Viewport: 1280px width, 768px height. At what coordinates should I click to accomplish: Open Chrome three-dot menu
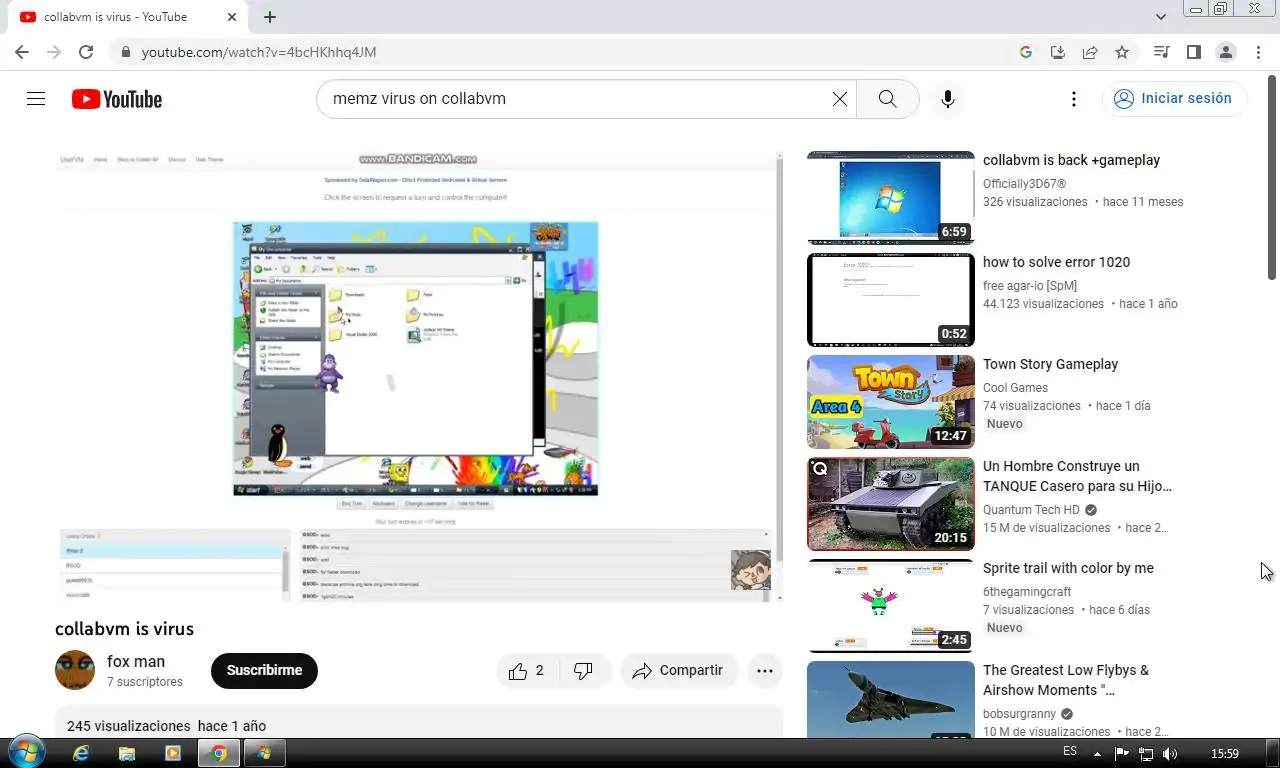[x=1257, y=52]
